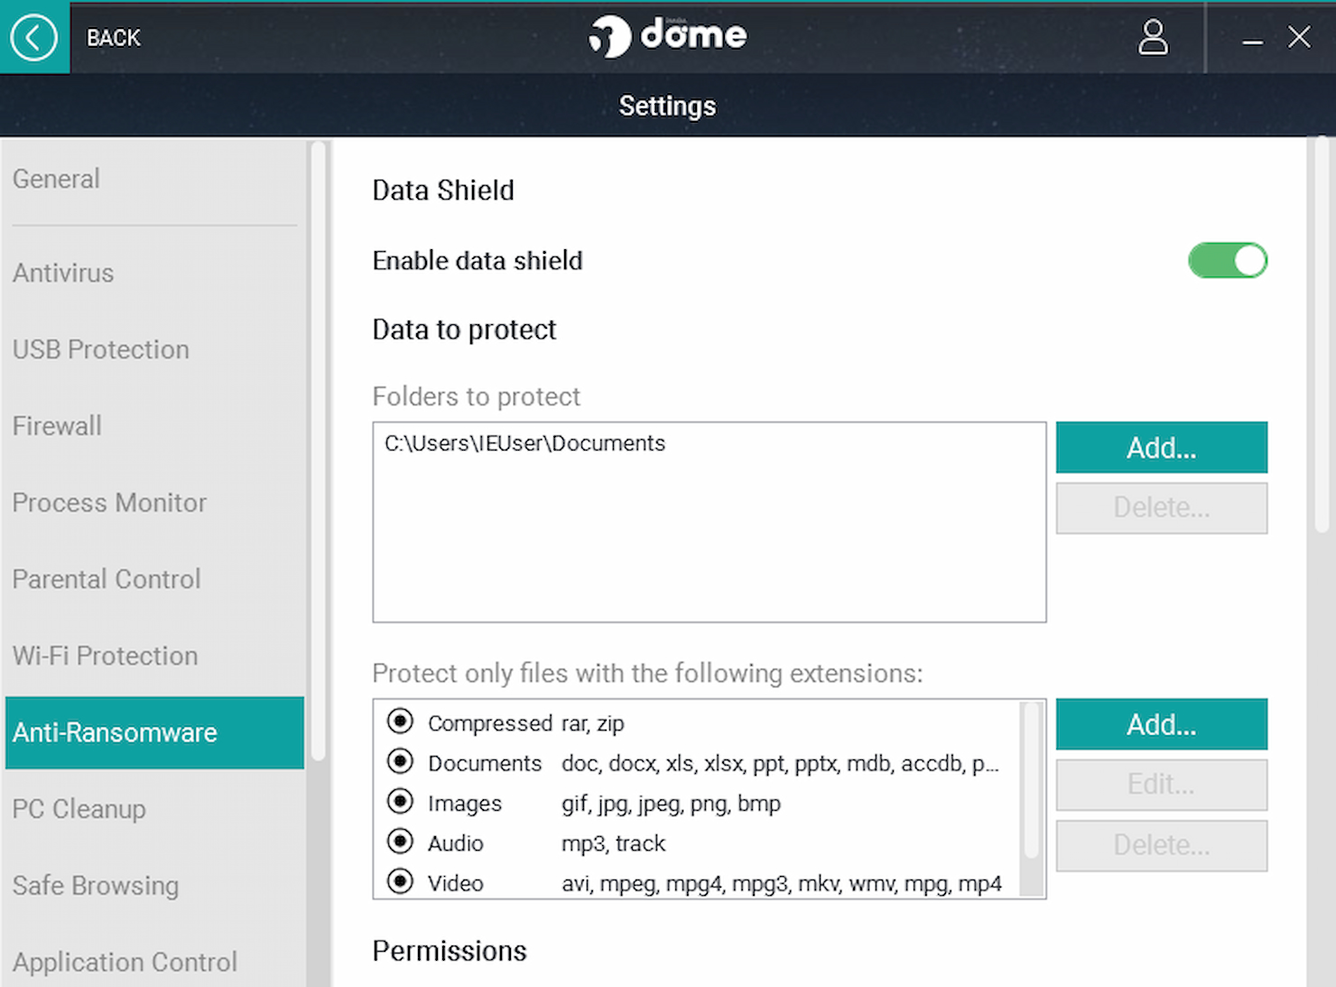Click the Panda Dome logo
1336x987 pixels.
click(x=667, y=35)
